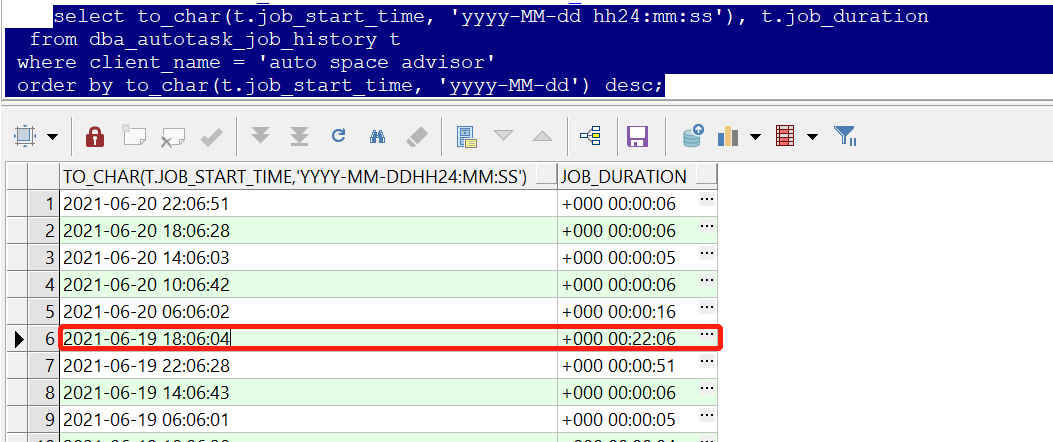1053x442 pixels.
Task: Click the JOB_DURATION column header
Action: (x=637, y=177)
